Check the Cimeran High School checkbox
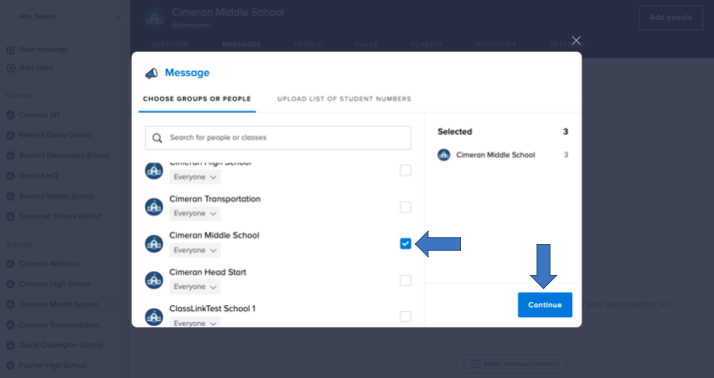 click(x=405, y=170)
